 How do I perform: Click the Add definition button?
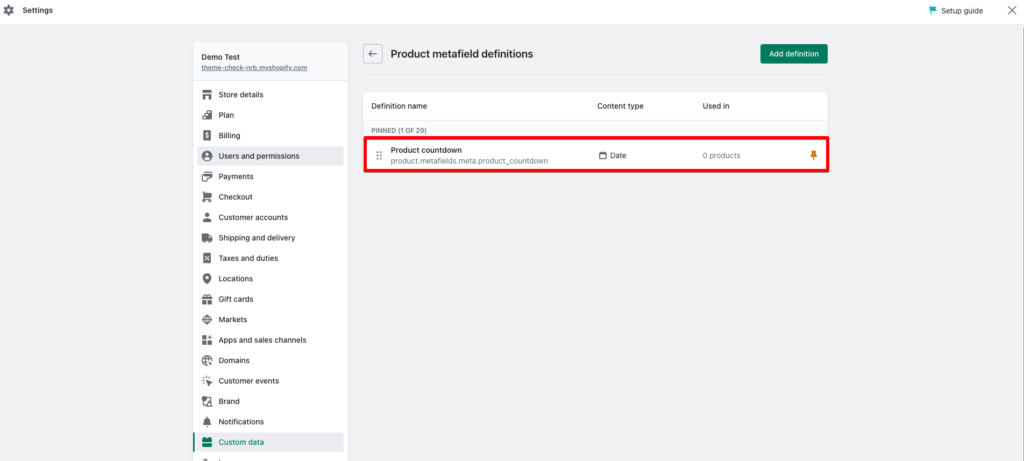coord(793,54)
